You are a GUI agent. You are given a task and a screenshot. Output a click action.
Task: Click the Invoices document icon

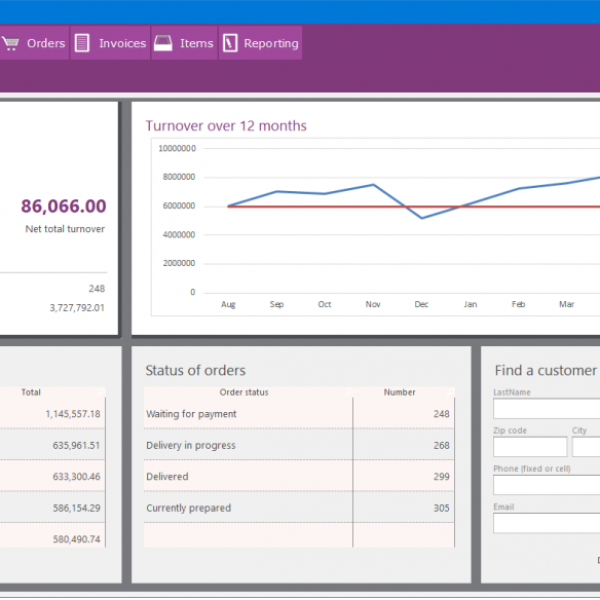[82, 43]
